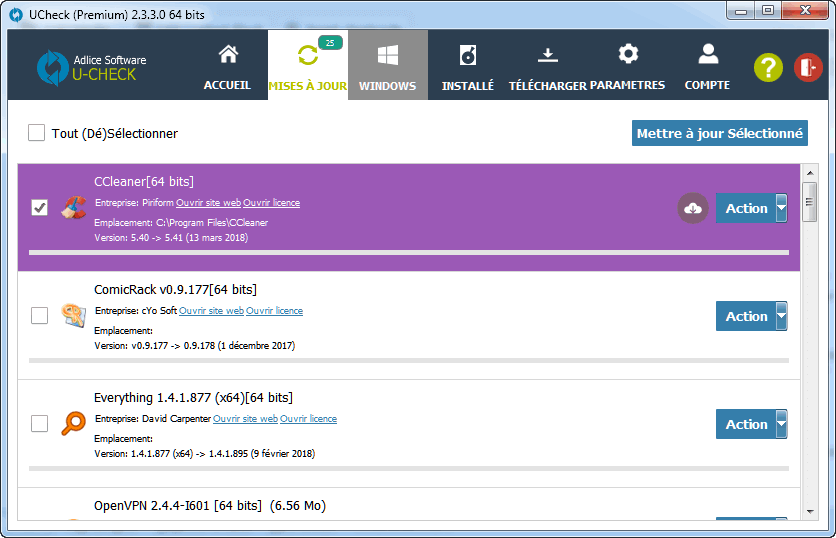Expand the Action dropdown arrow for CCleaner
The height and width of the screenshot is (538, 836).
pyautogui.click(x=782, y=208)
